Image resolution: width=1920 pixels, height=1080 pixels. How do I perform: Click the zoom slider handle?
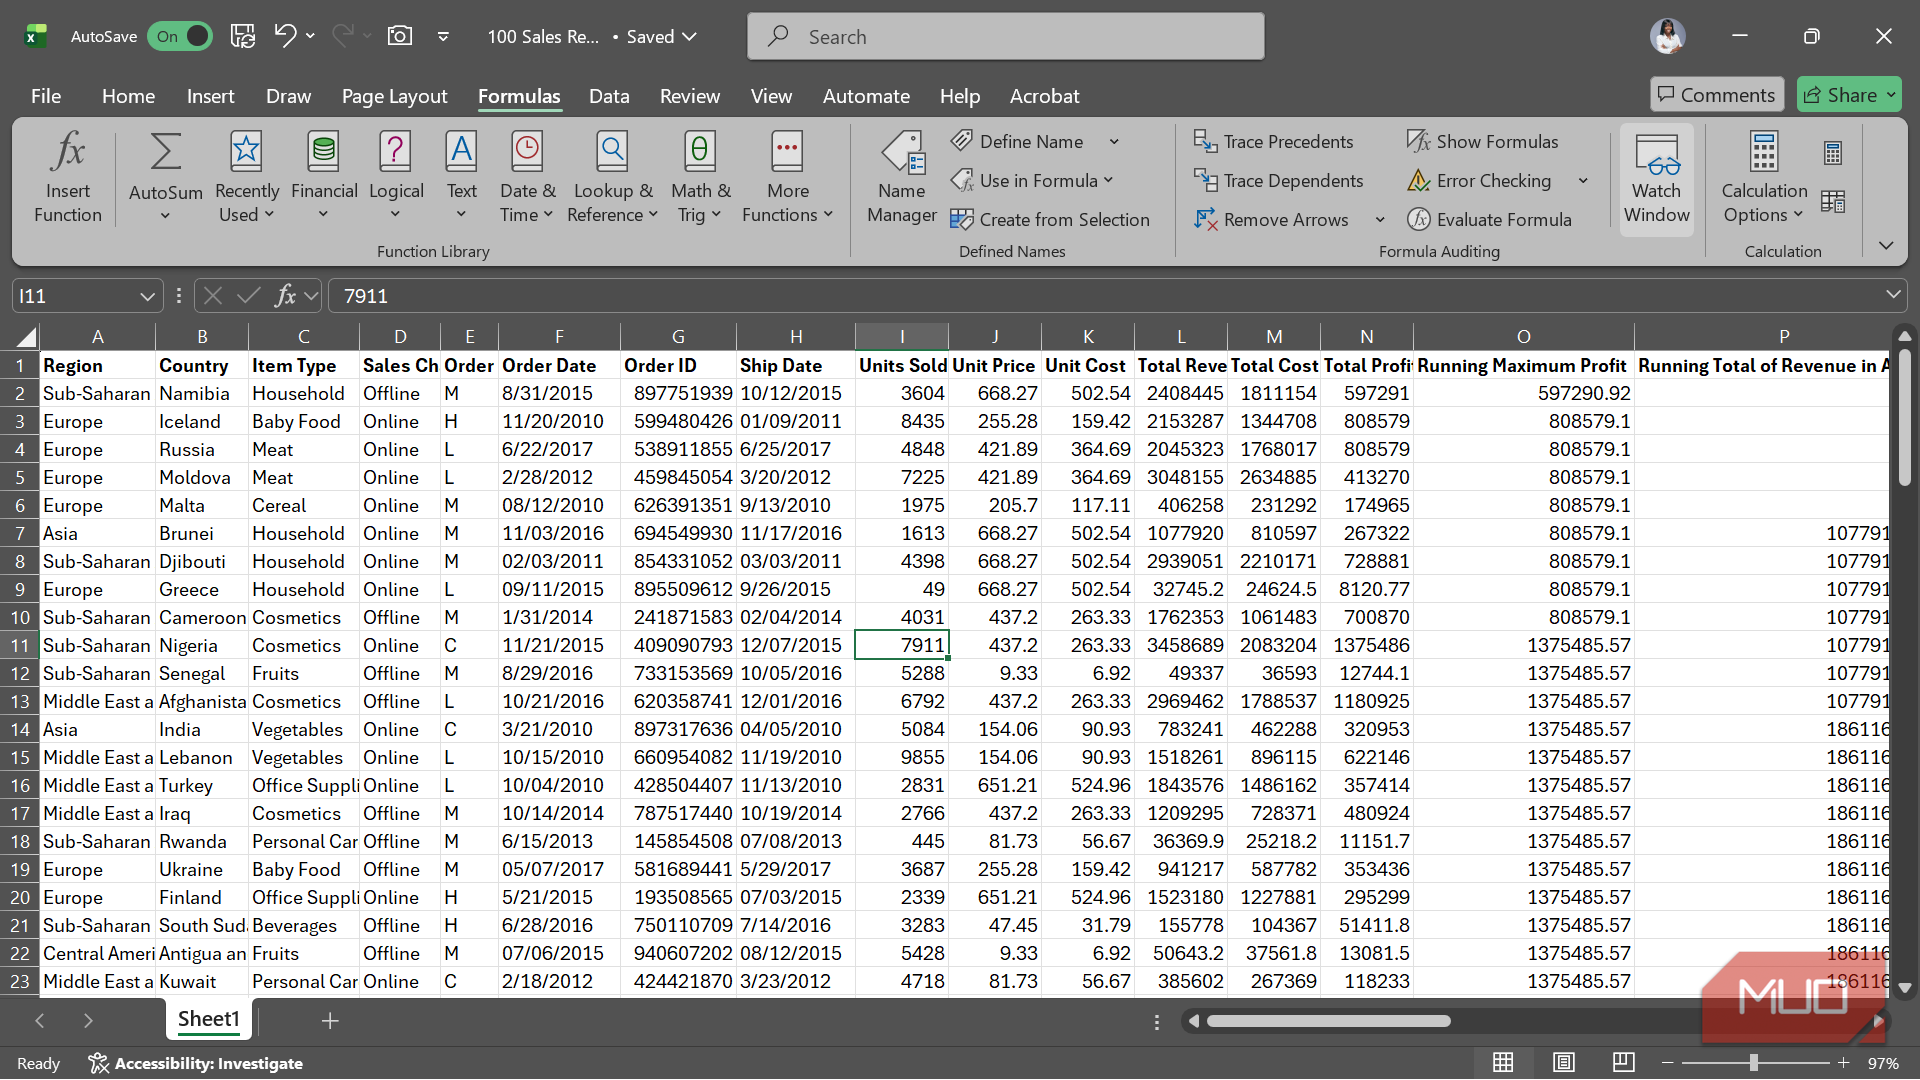click(1754, 1062)
